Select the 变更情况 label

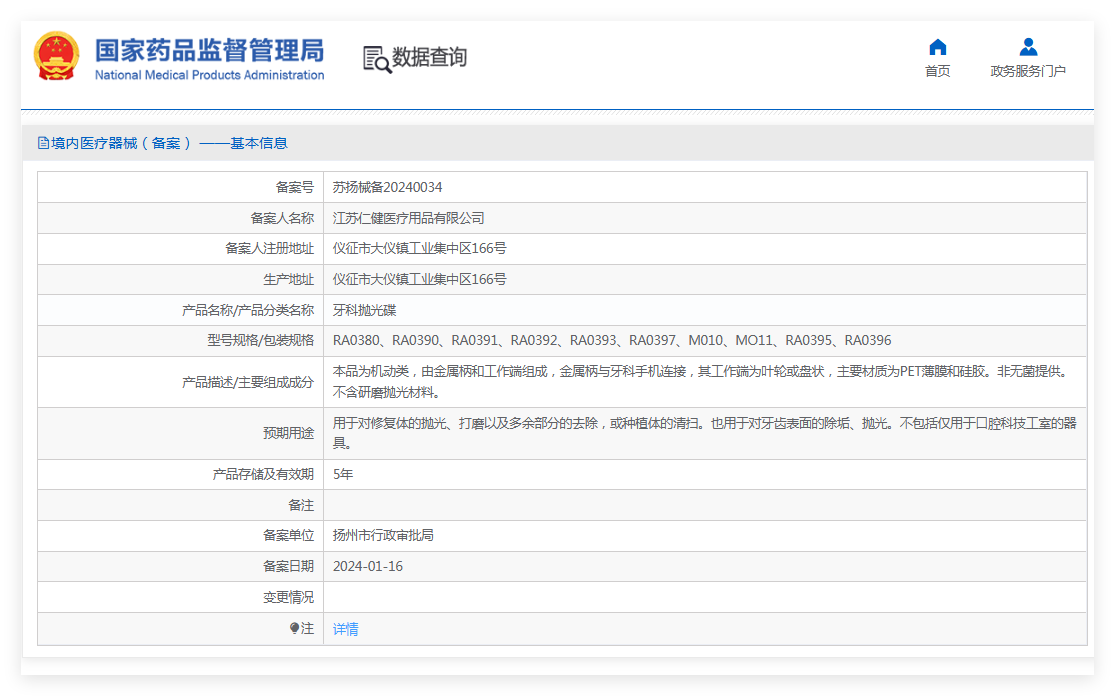[289, 597]
